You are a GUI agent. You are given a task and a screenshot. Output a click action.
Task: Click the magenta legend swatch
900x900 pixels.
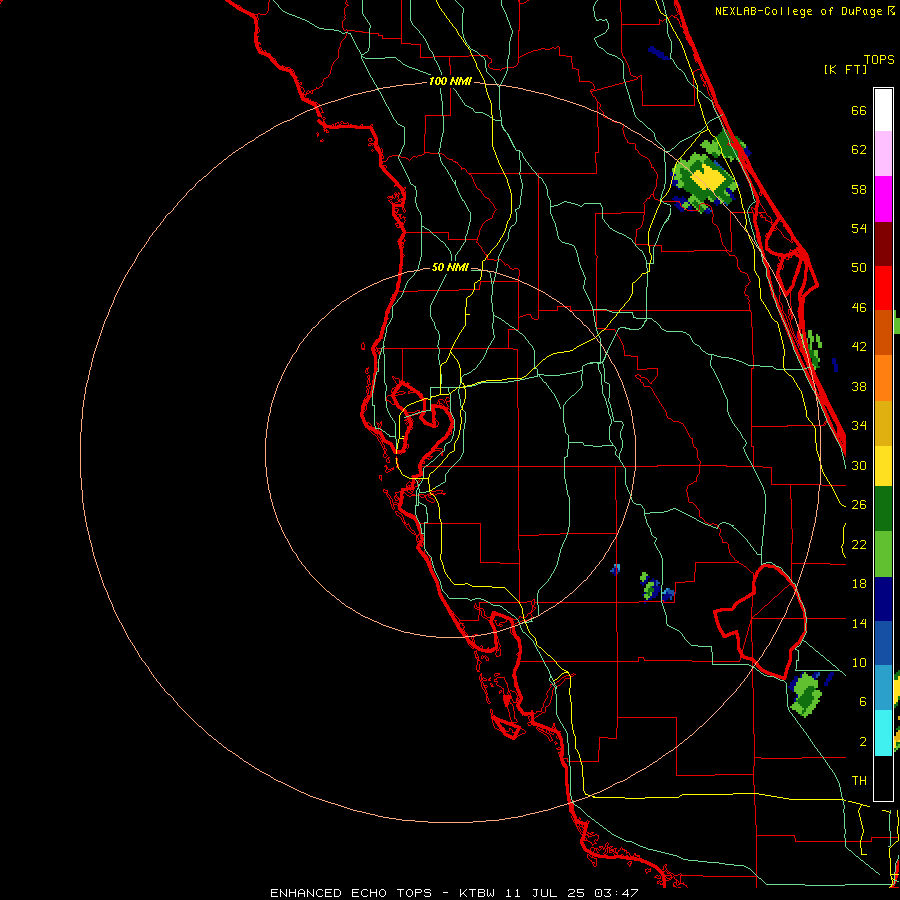point(883,199)
